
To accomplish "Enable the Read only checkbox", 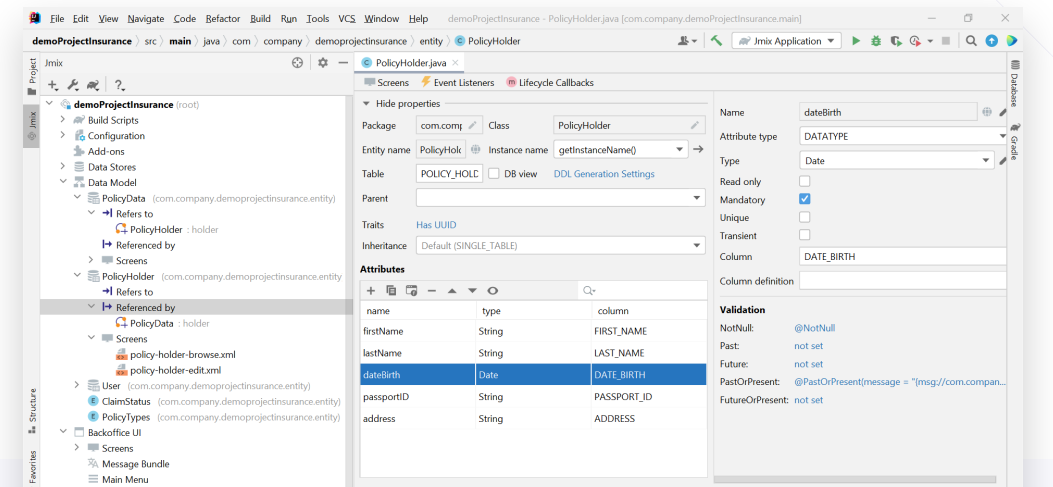I will [804, 181].
